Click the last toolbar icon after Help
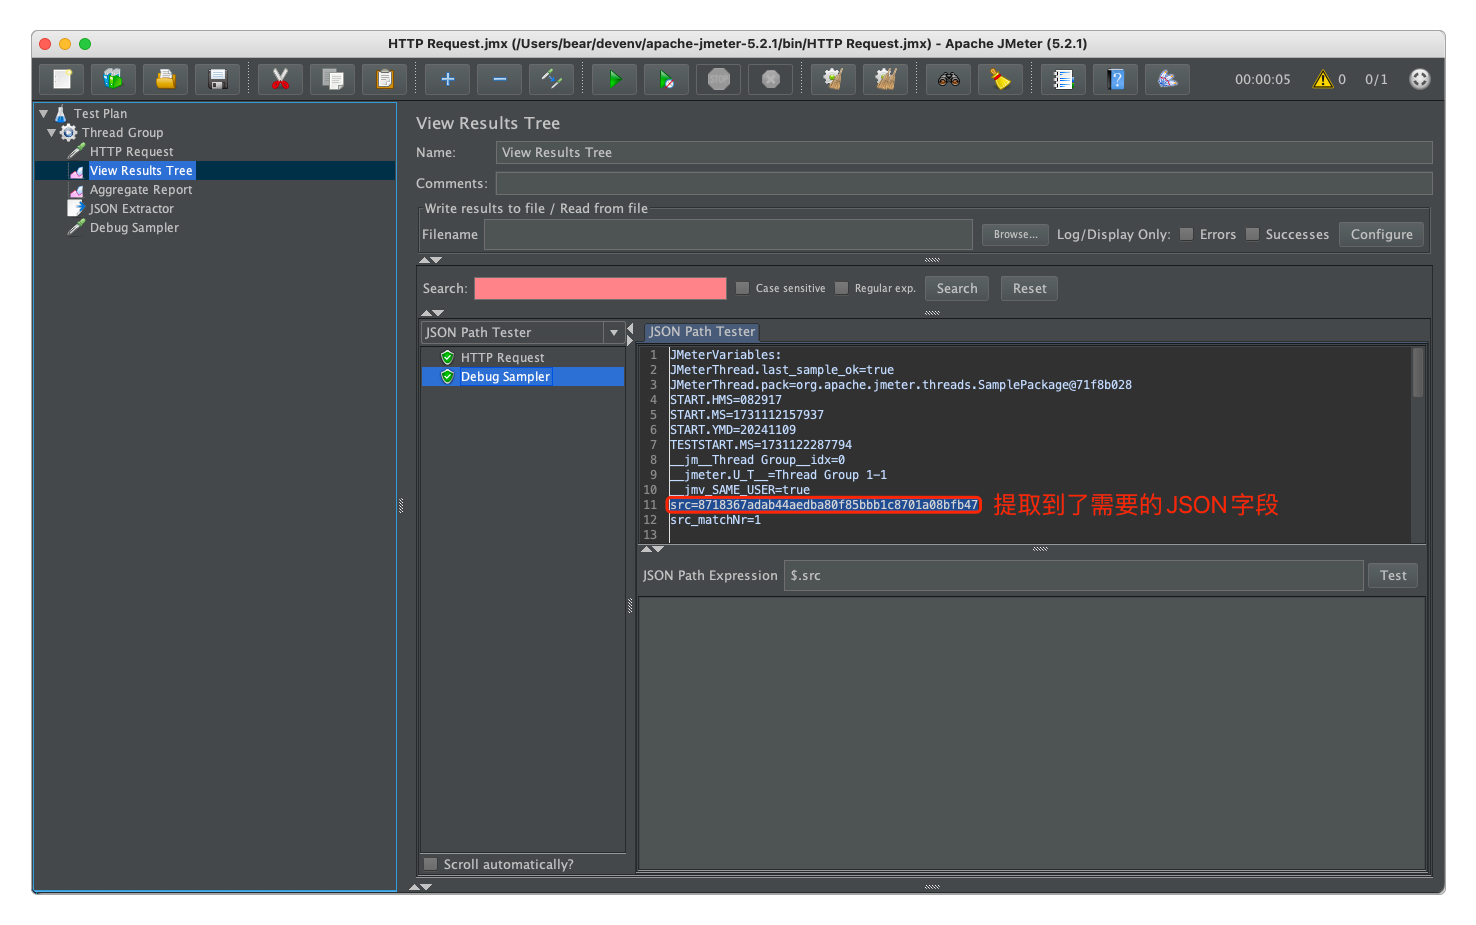 [1167, 79]
